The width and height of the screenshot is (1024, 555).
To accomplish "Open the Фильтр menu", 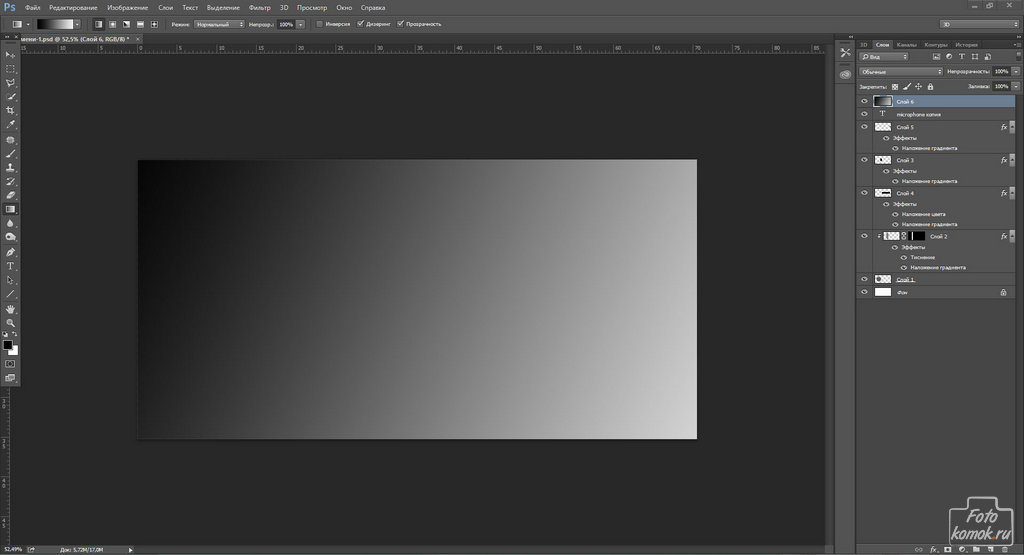I will tap(259, 8).
